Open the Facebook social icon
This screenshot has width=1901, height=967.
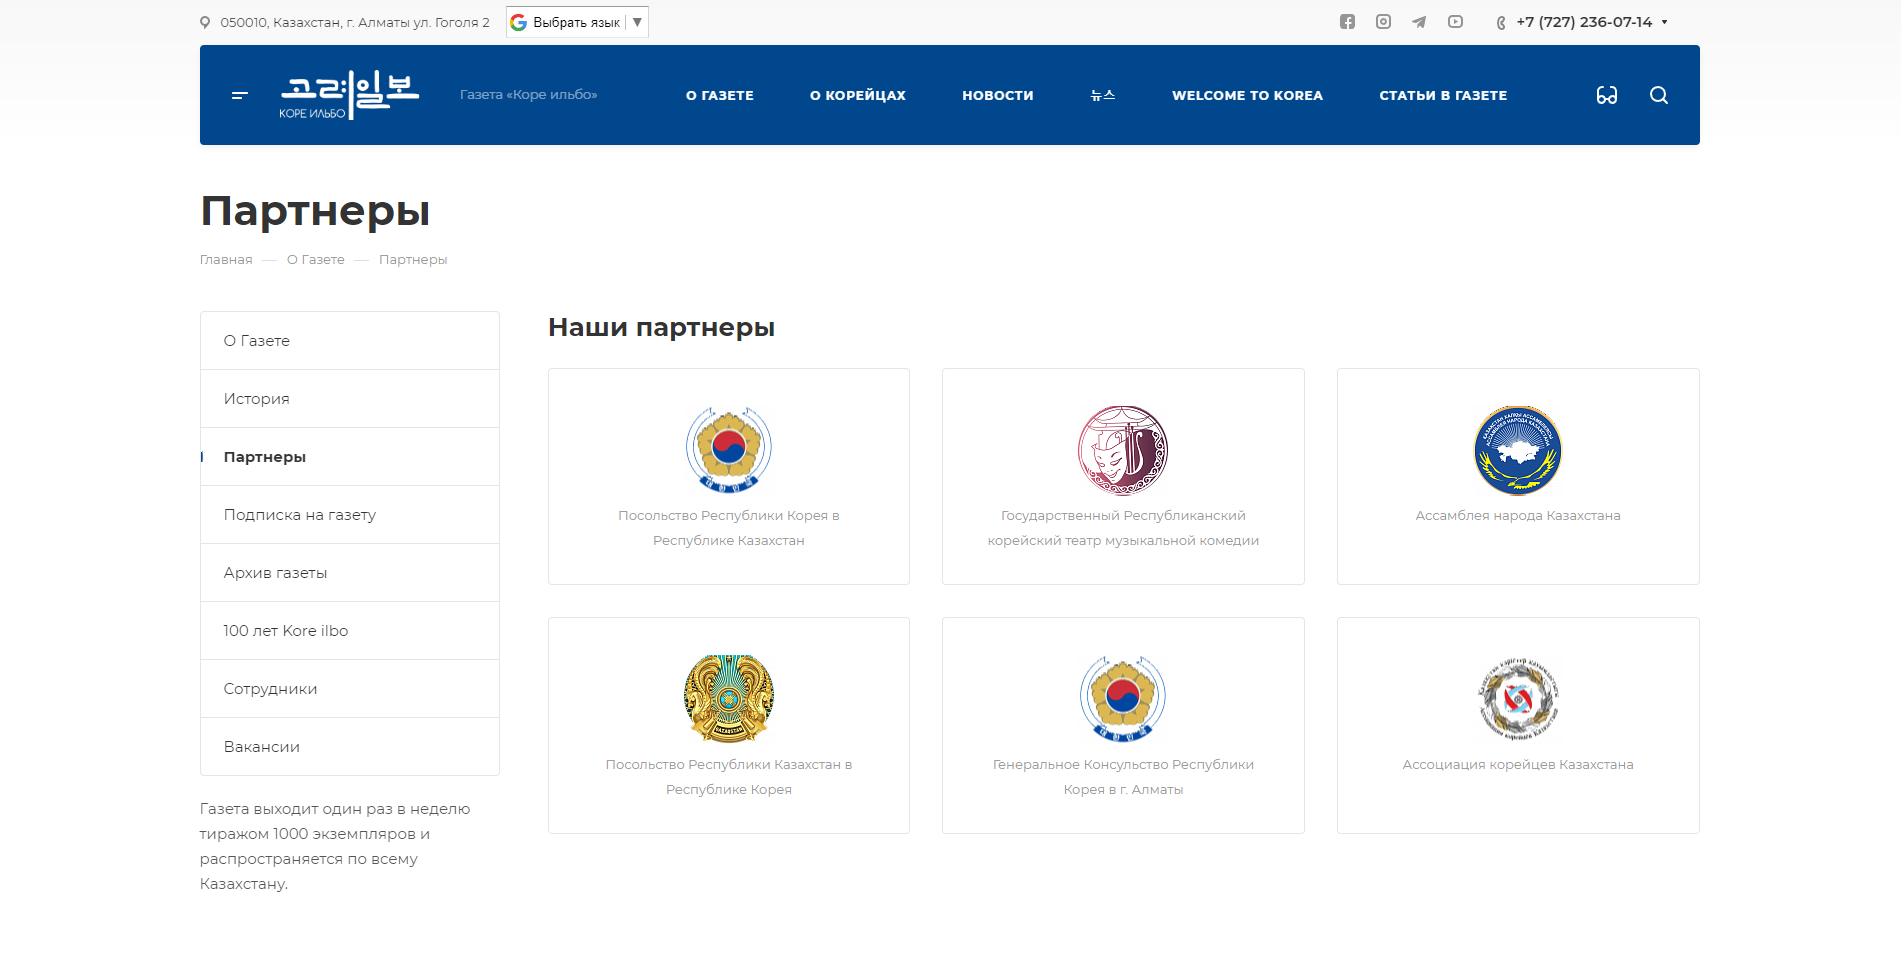coord(1347,22)
